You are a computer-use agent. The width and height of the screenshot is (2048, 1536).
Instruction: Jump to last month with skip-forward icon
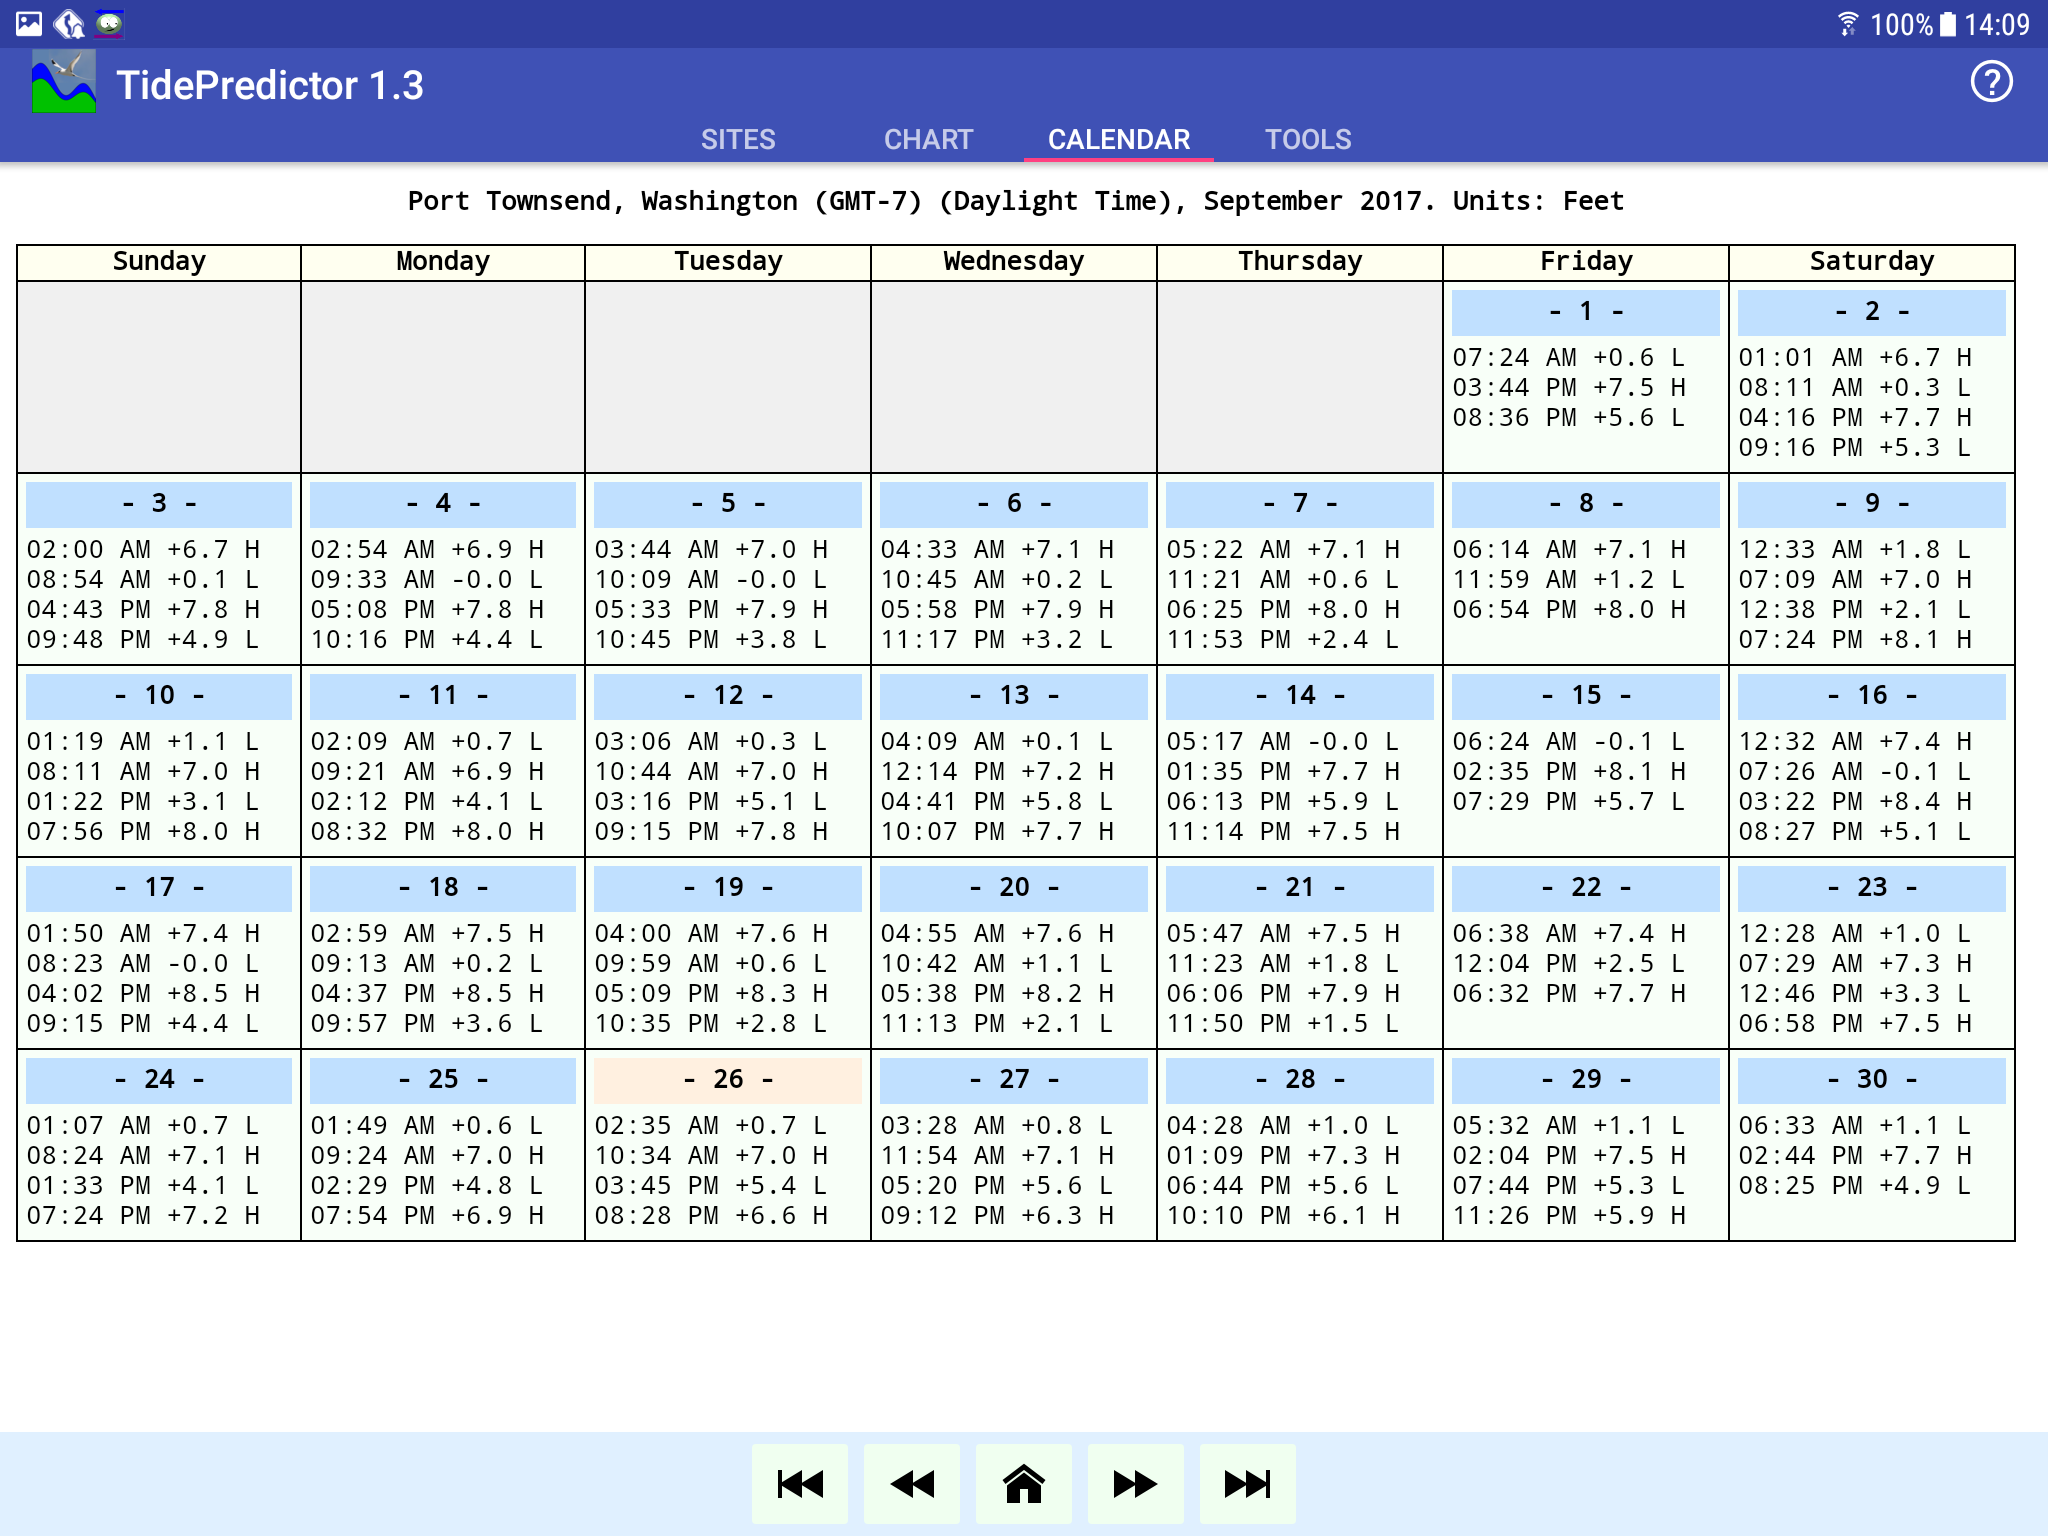(x=1248, y=1484)
